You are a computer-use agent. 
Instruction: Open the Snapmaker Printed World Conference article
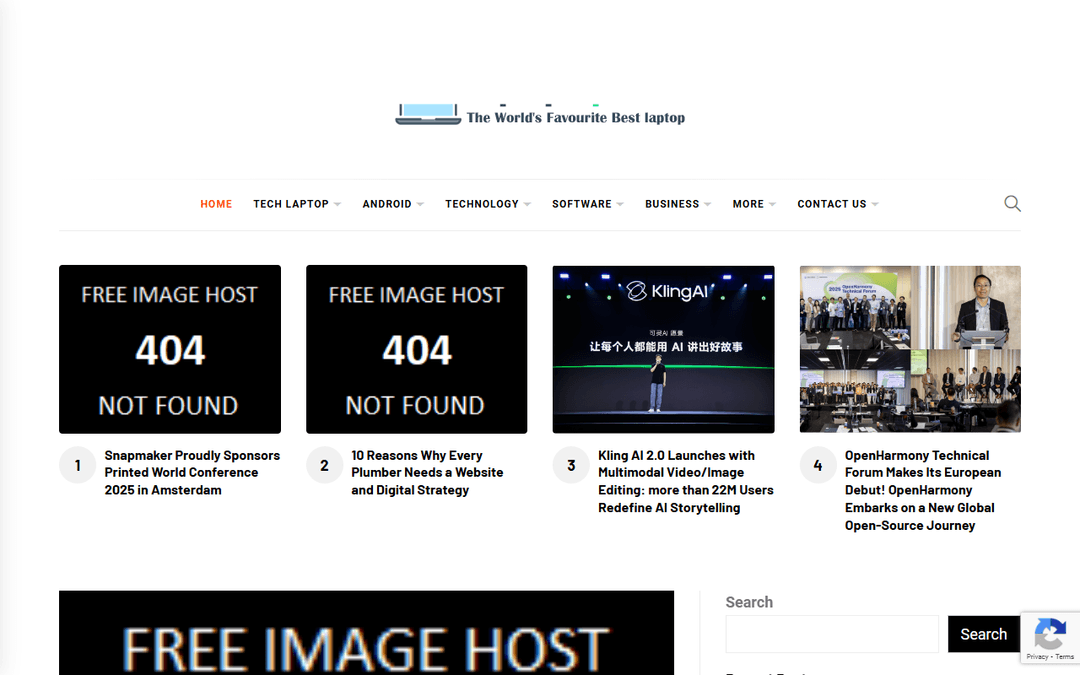tap(192, 472)
